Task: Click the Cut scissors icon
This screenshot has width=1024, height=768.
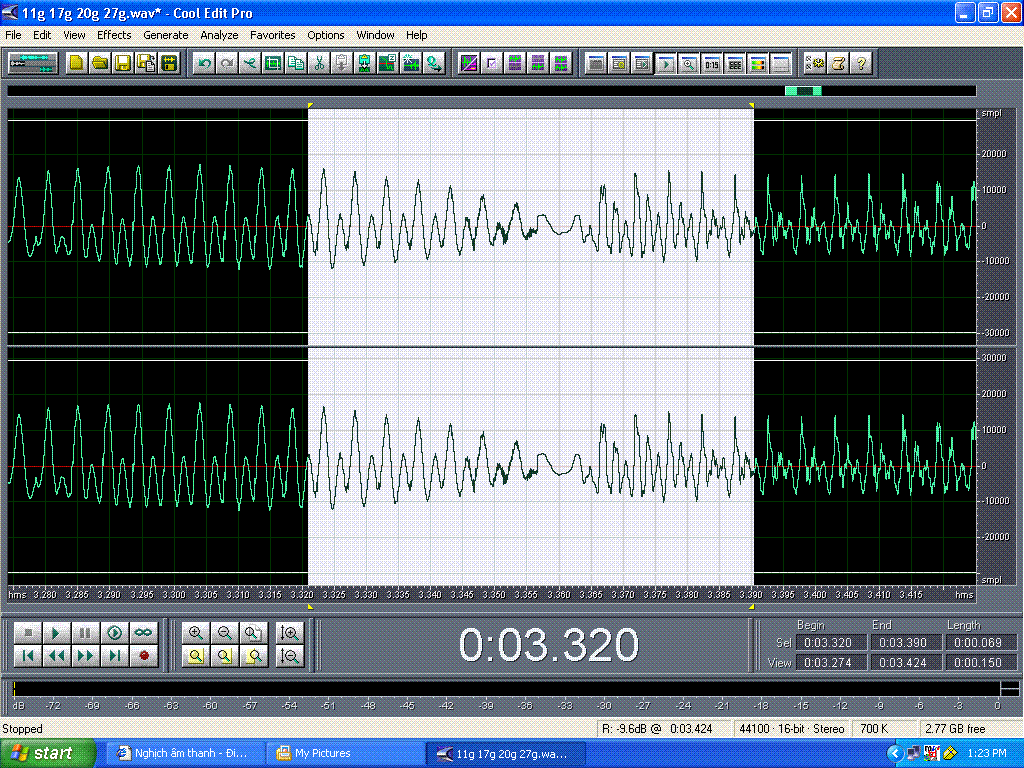Action: 319,63
